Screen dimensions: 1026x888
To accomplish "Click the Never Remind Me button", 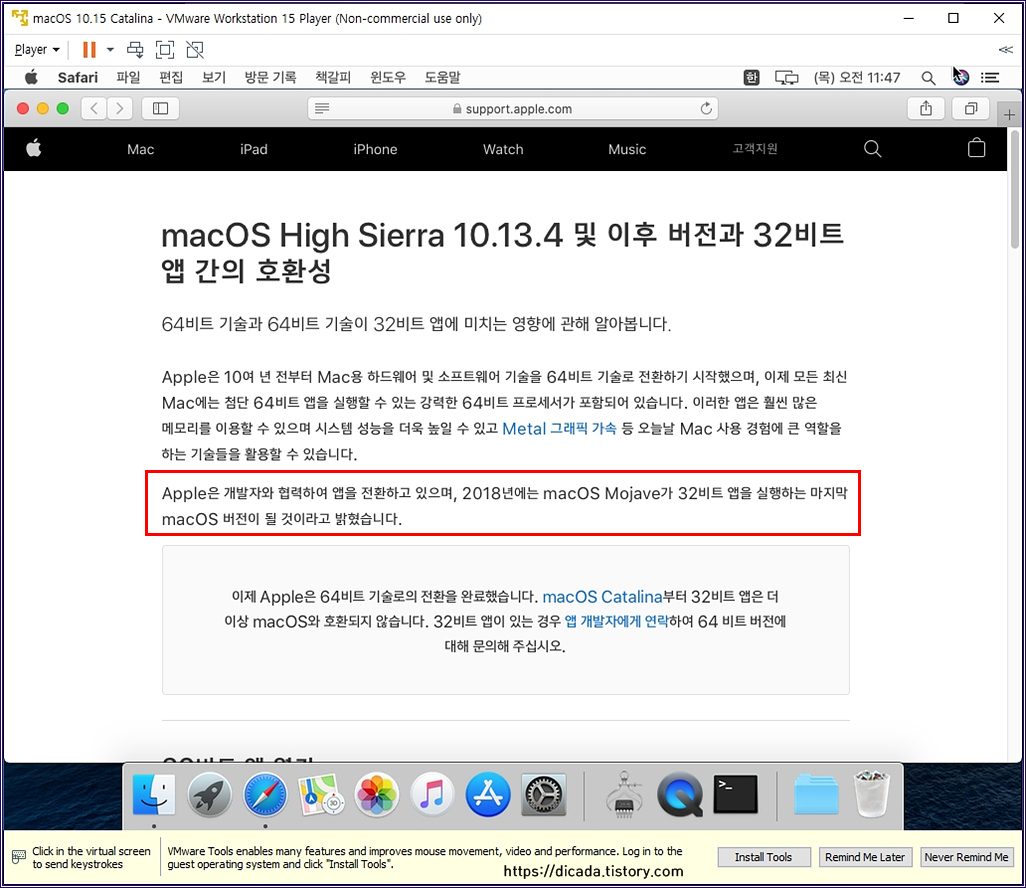I will tap(966, 857).
